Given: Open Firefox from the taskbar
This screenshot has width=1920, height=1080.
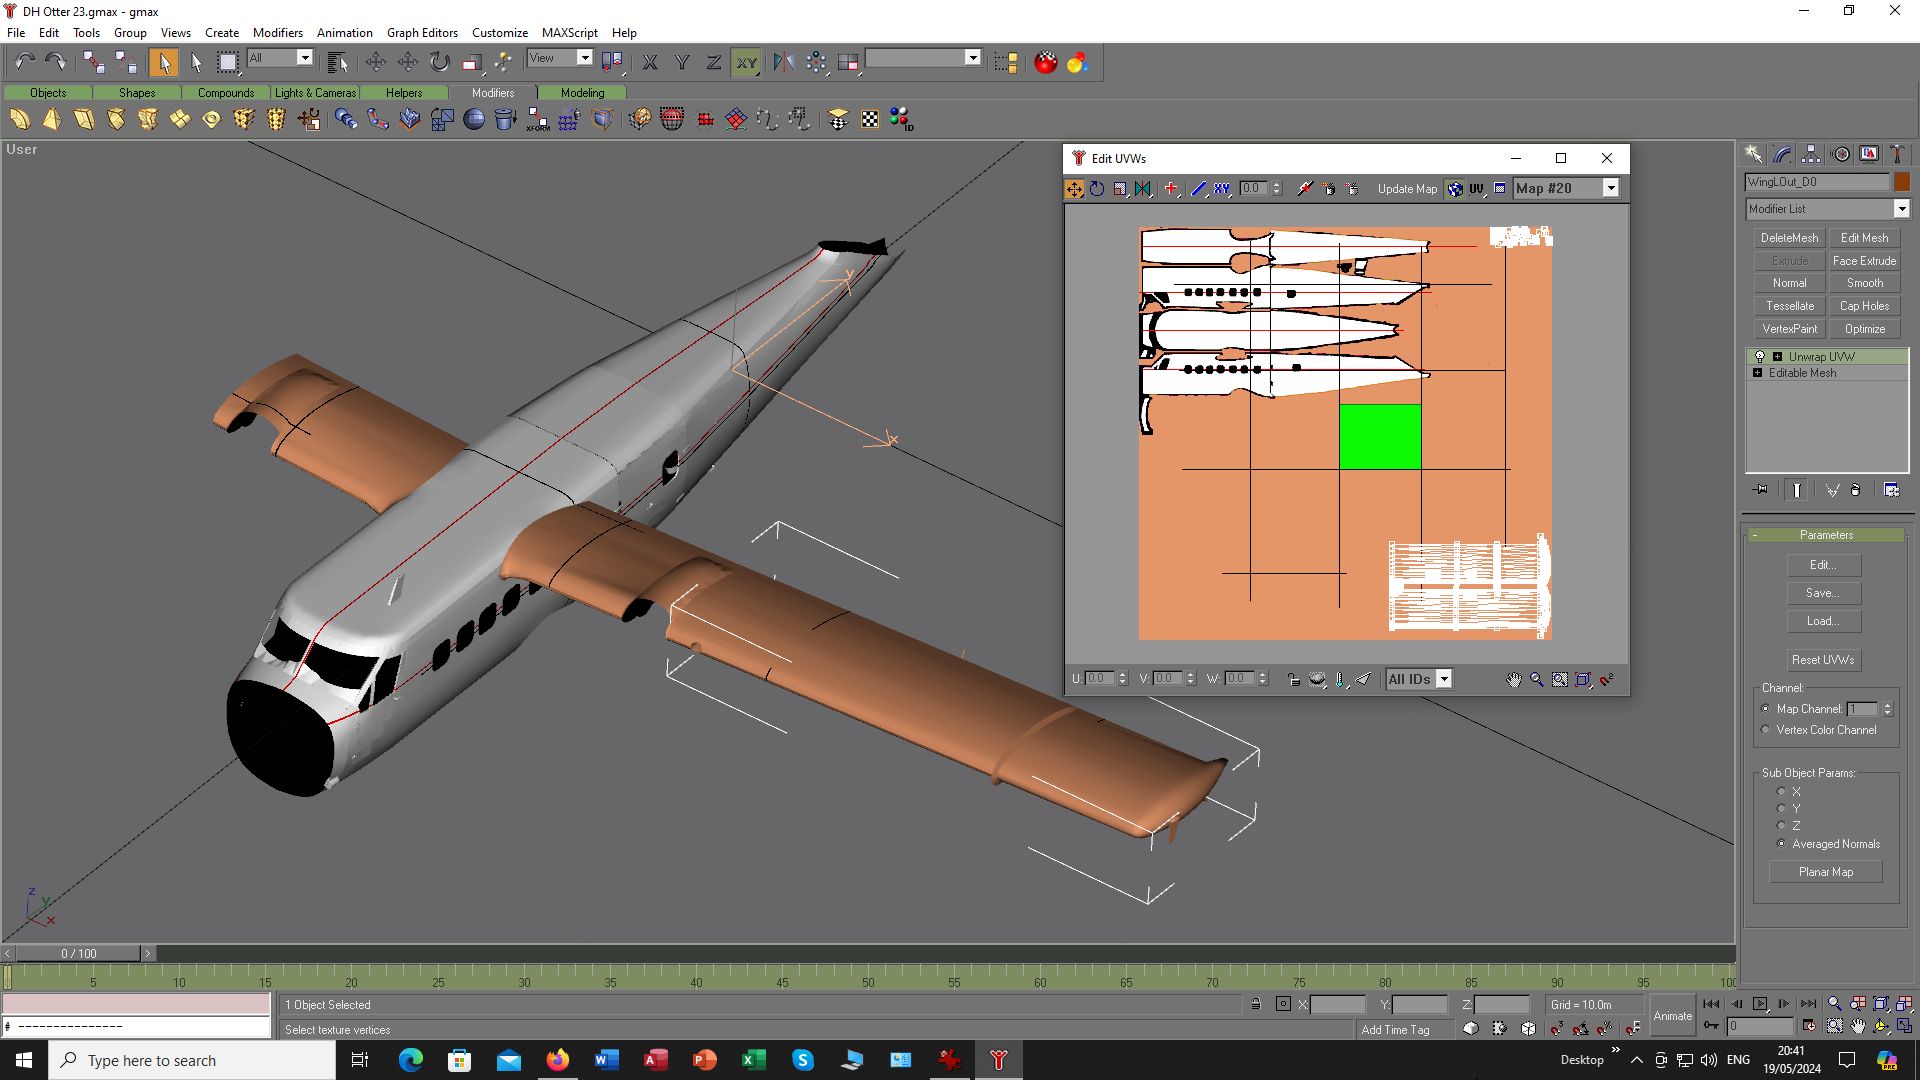Looking at the screenshot, I should [x=557, y=1060].
